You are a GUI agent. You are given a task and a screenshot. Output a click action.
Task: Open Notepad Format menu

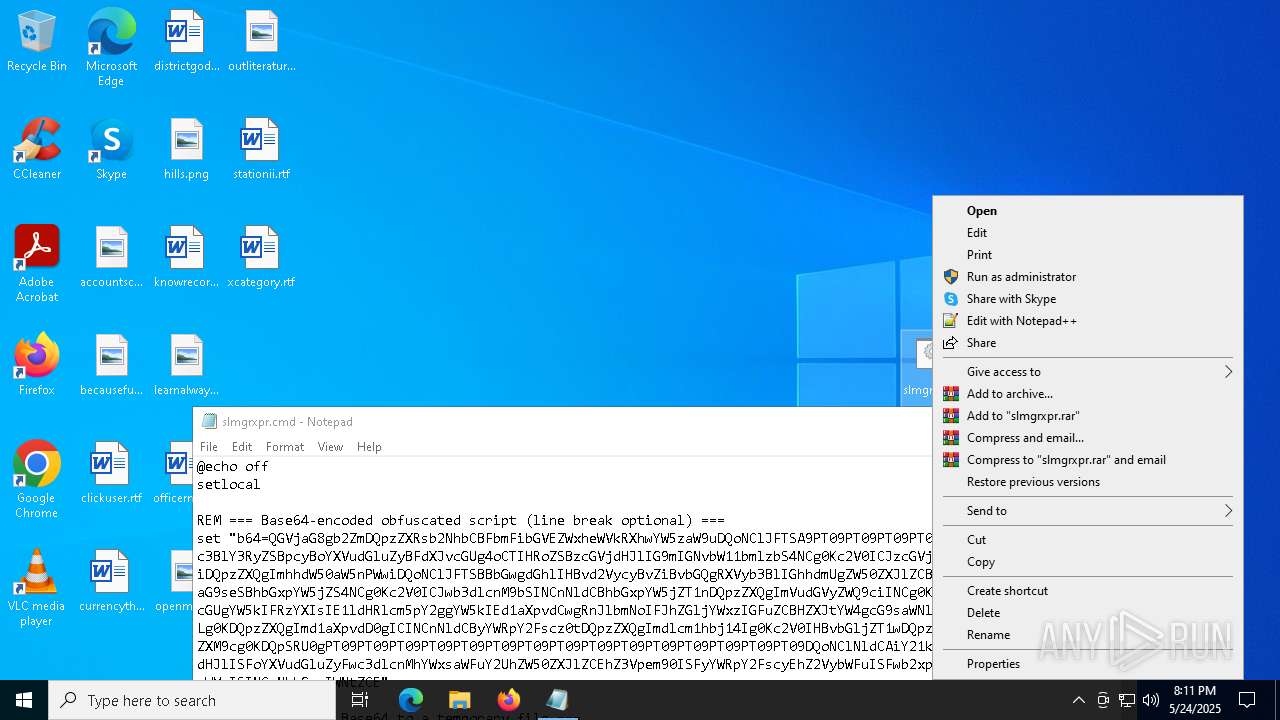coord(285,447)
